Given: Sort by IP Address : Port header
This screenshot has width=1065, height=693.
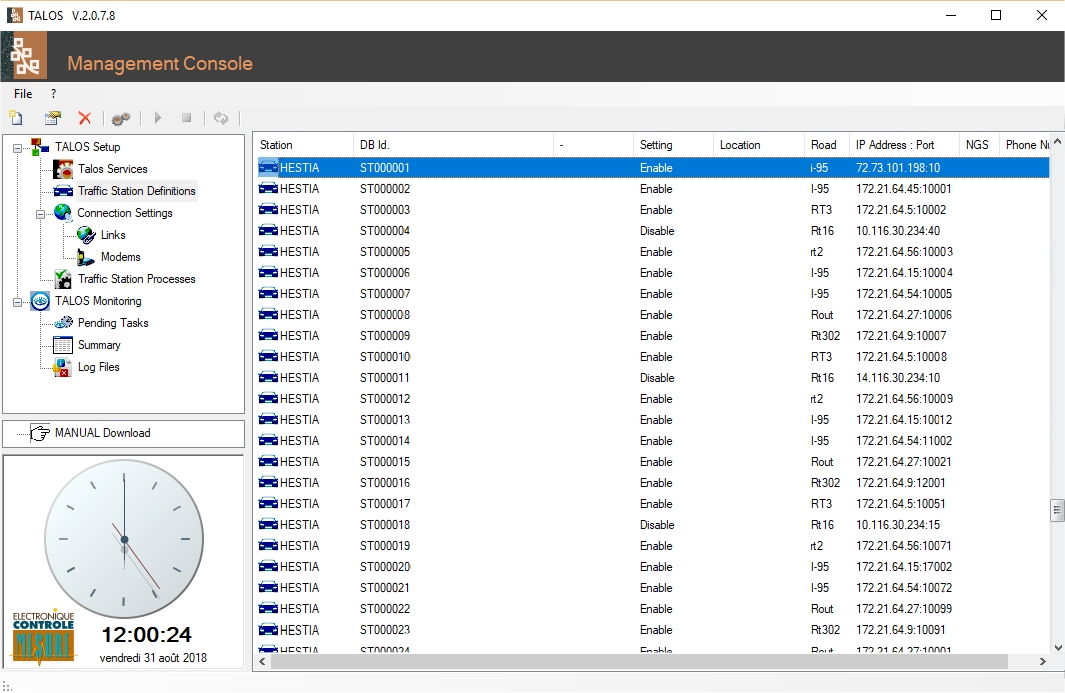Looking at the screenshot, I should [x=903, y=145].
